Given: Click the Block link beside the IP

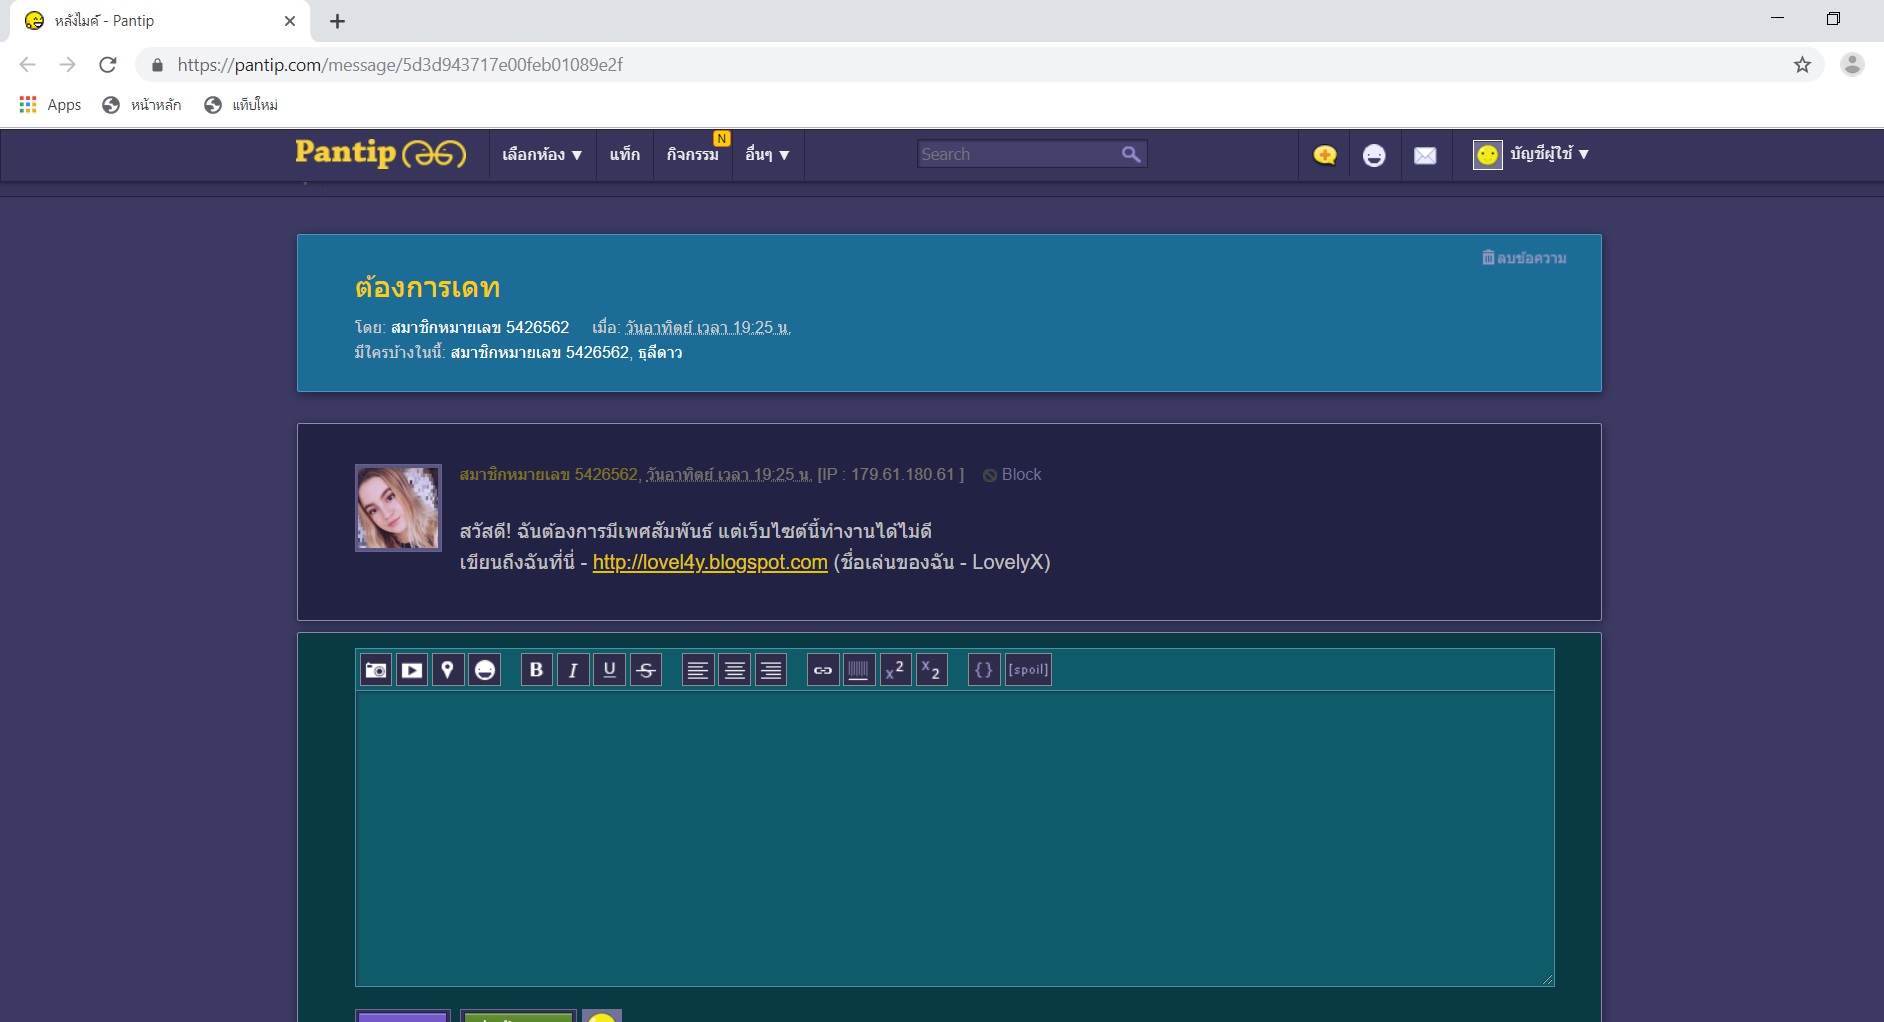Looking at the screenshot, I should [1012, 475].
